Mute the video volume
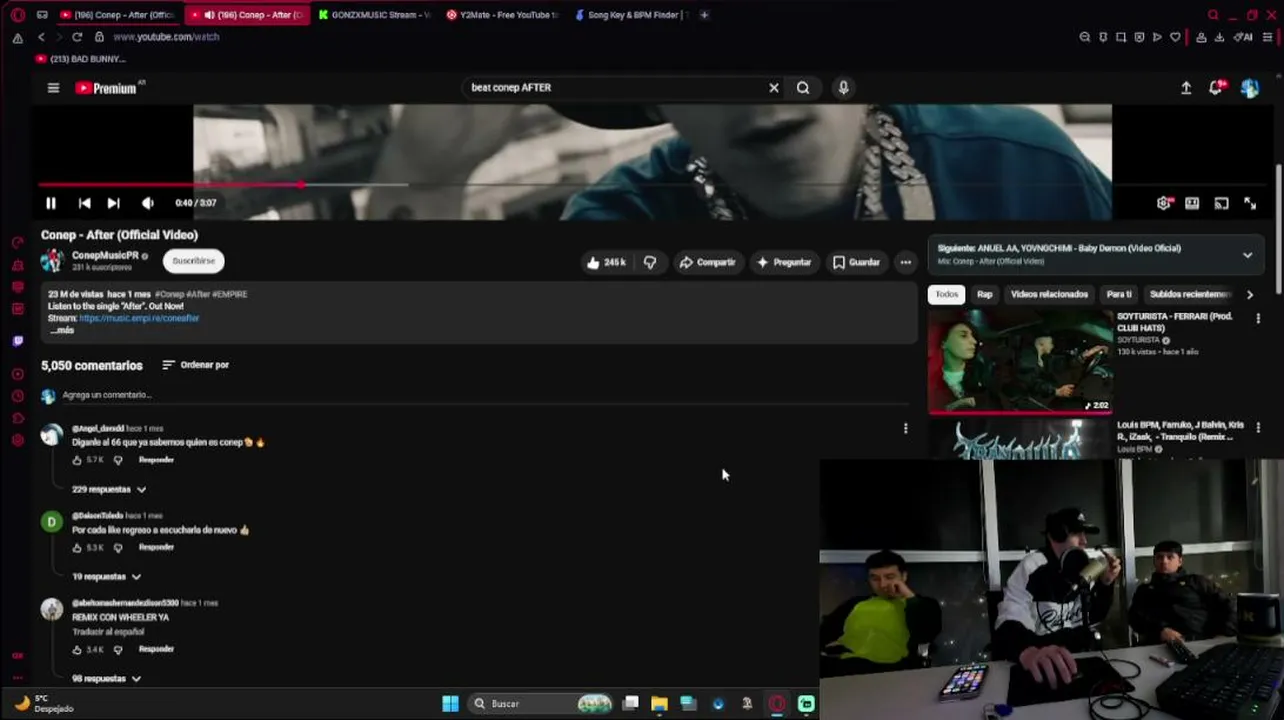 148,203
